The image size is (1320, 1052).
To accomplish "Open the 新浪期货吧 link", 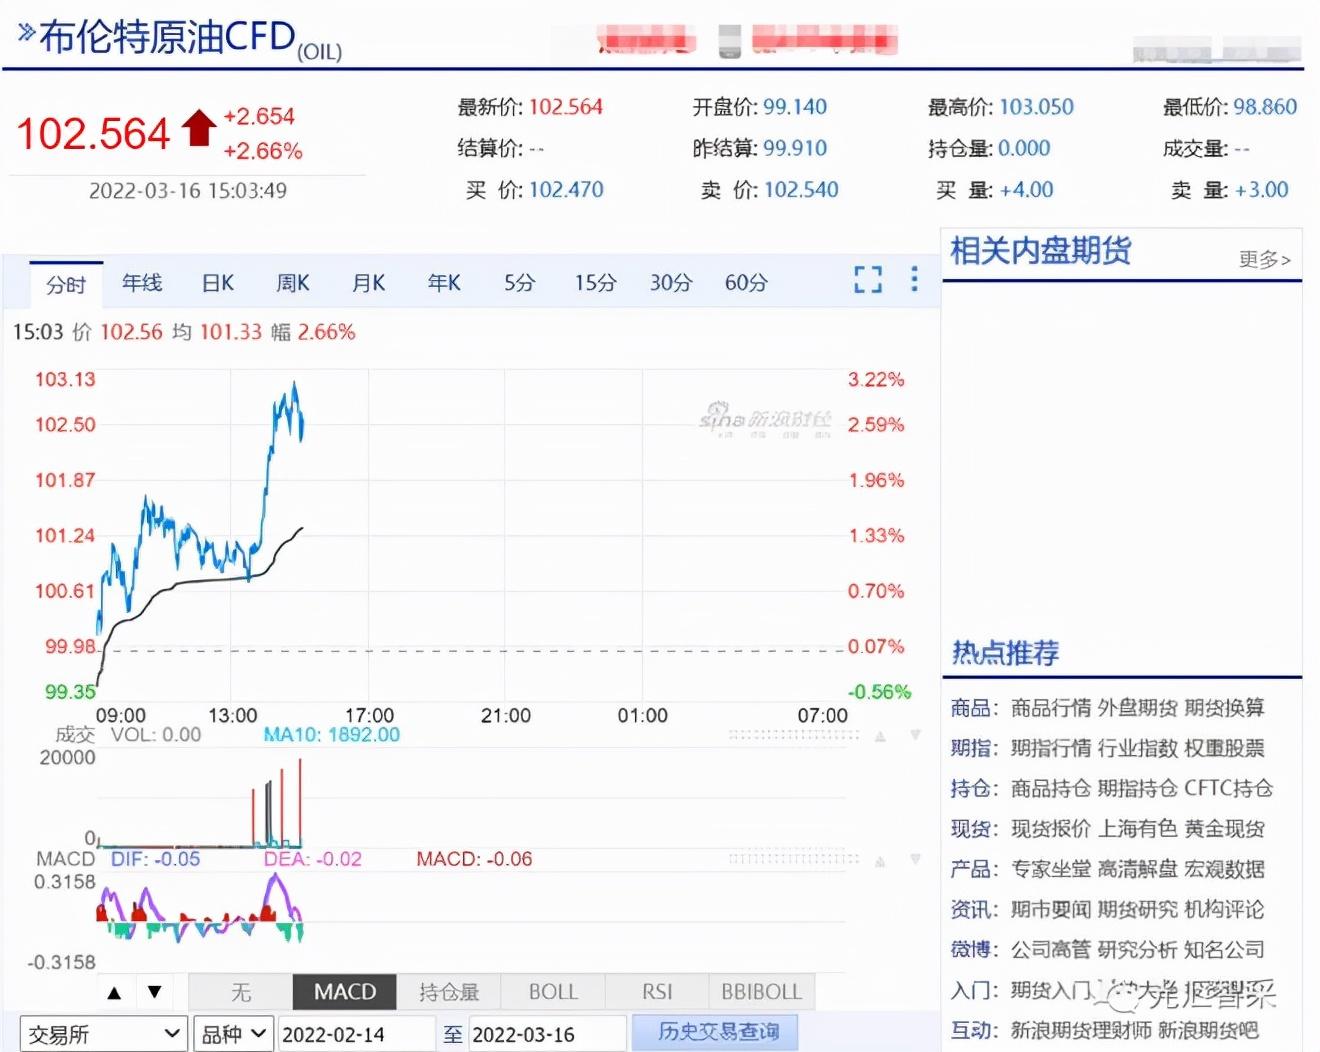I will [x=1209, y=1030].
